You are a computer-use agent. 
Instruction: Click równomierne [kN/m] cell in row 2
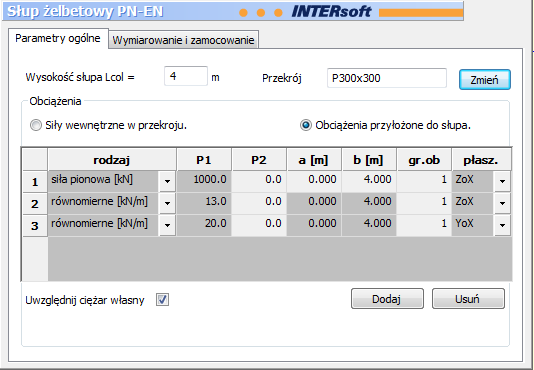coord(103,203)
